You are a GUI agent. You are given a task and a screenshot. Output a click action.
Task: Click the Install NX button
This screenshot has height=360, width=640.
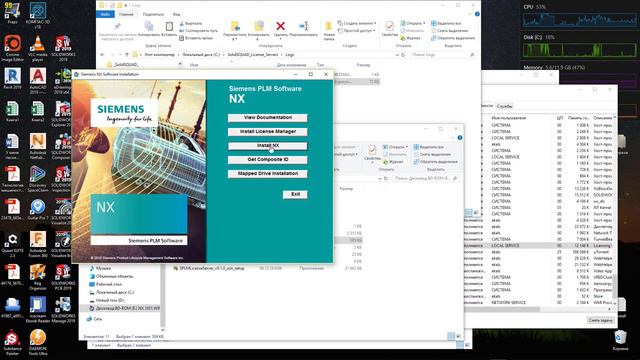(267, 146)
